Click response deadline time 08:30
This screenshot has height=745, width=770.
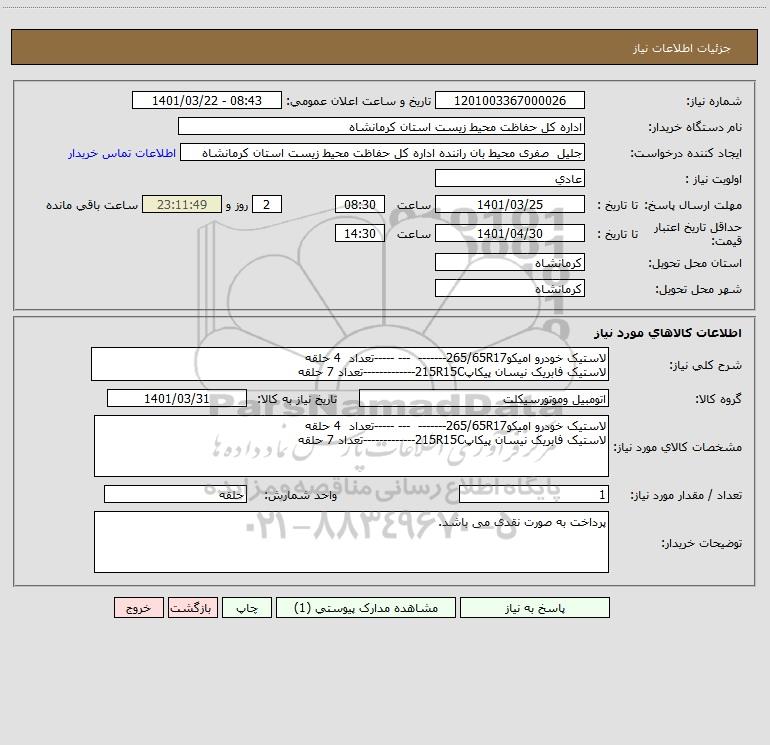(x=359, y=204)
